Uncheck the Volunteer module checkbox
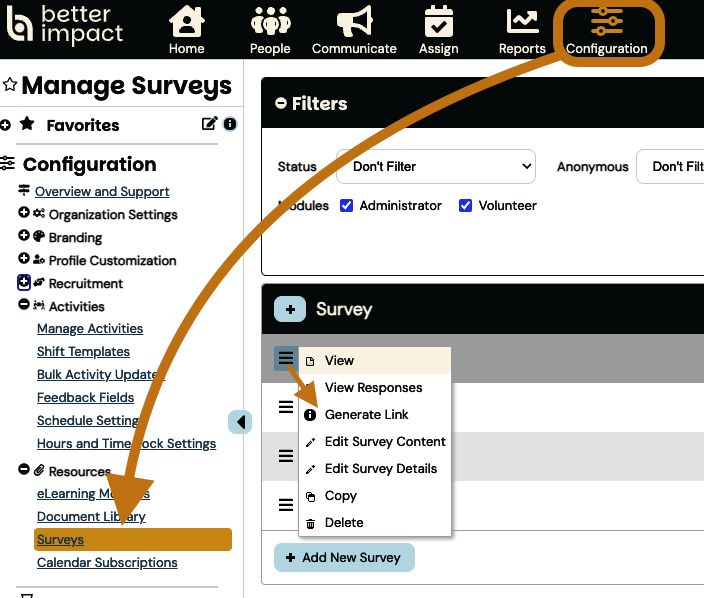The image size is (704, 598). [466, 206]
